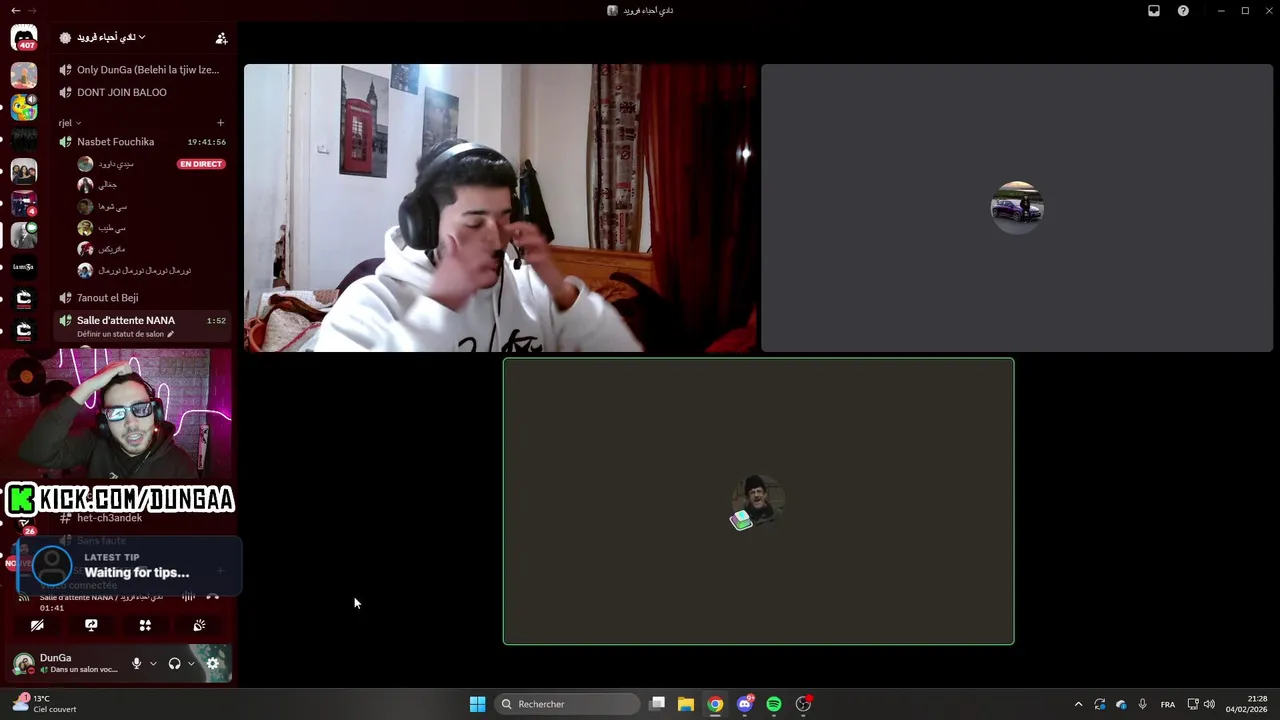Expand microphone input options arrow
The height and width of the screenshot is (720, 1280).
coord(153,663)
